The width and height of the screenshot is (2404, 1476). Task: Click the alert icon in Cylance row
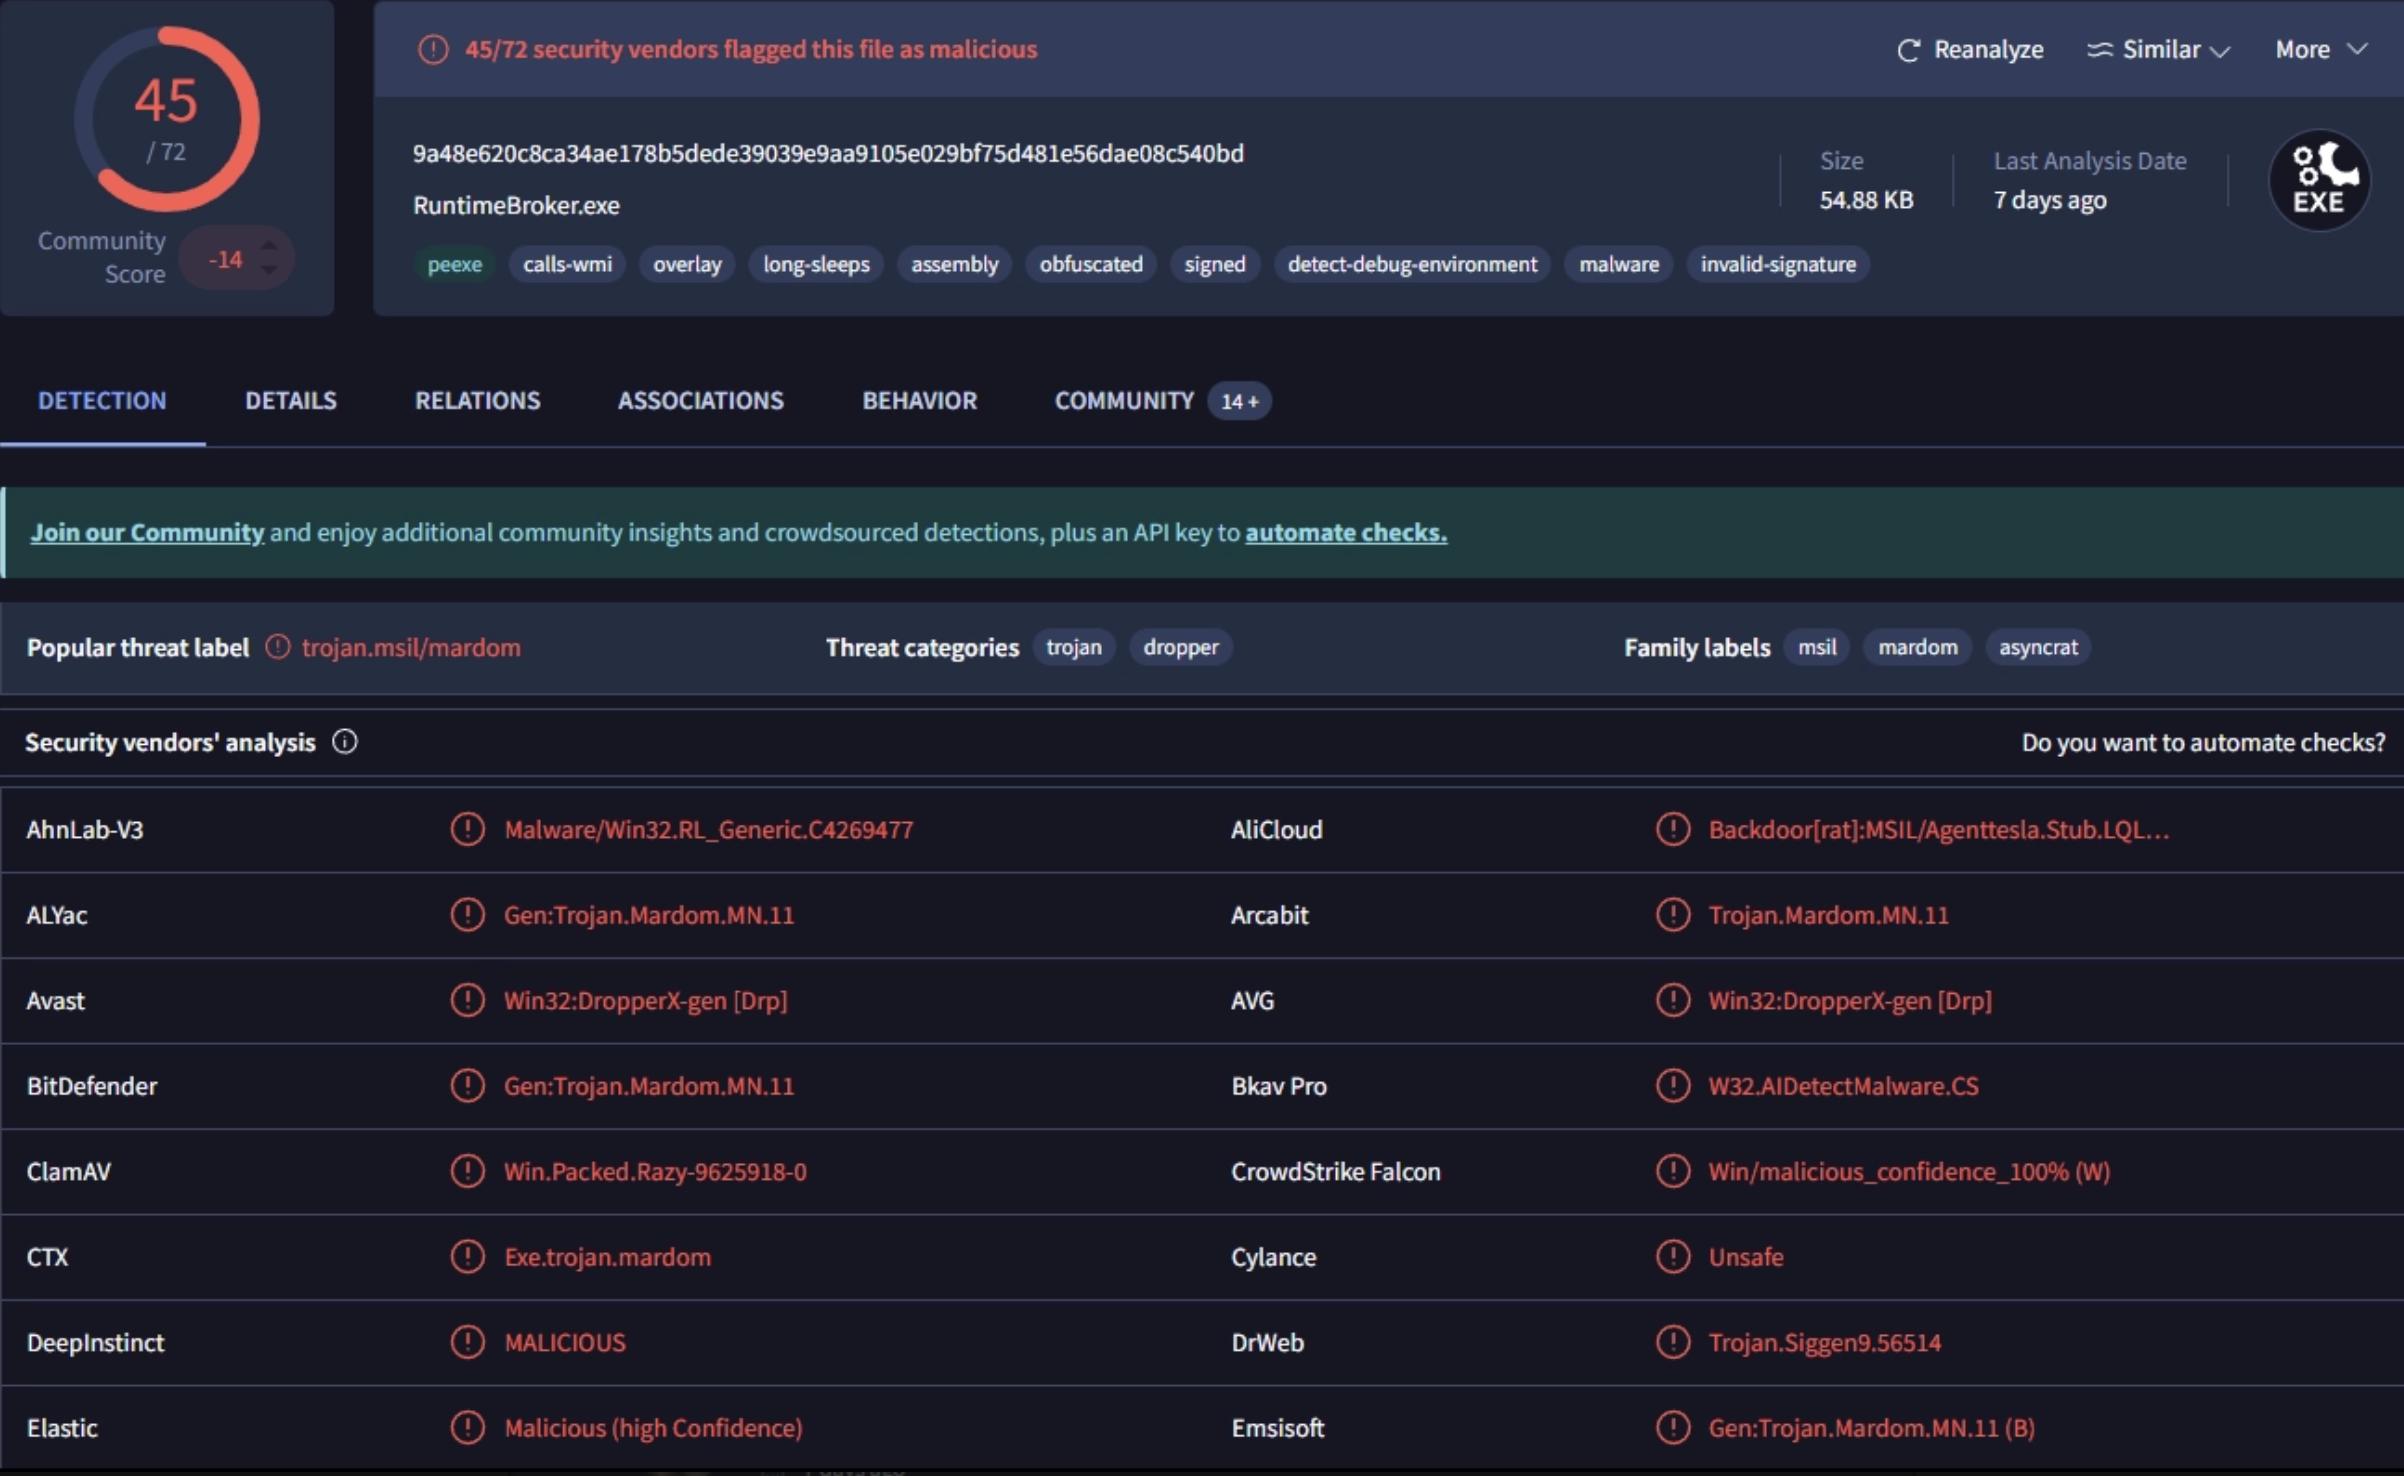tap(1673, 1256)
